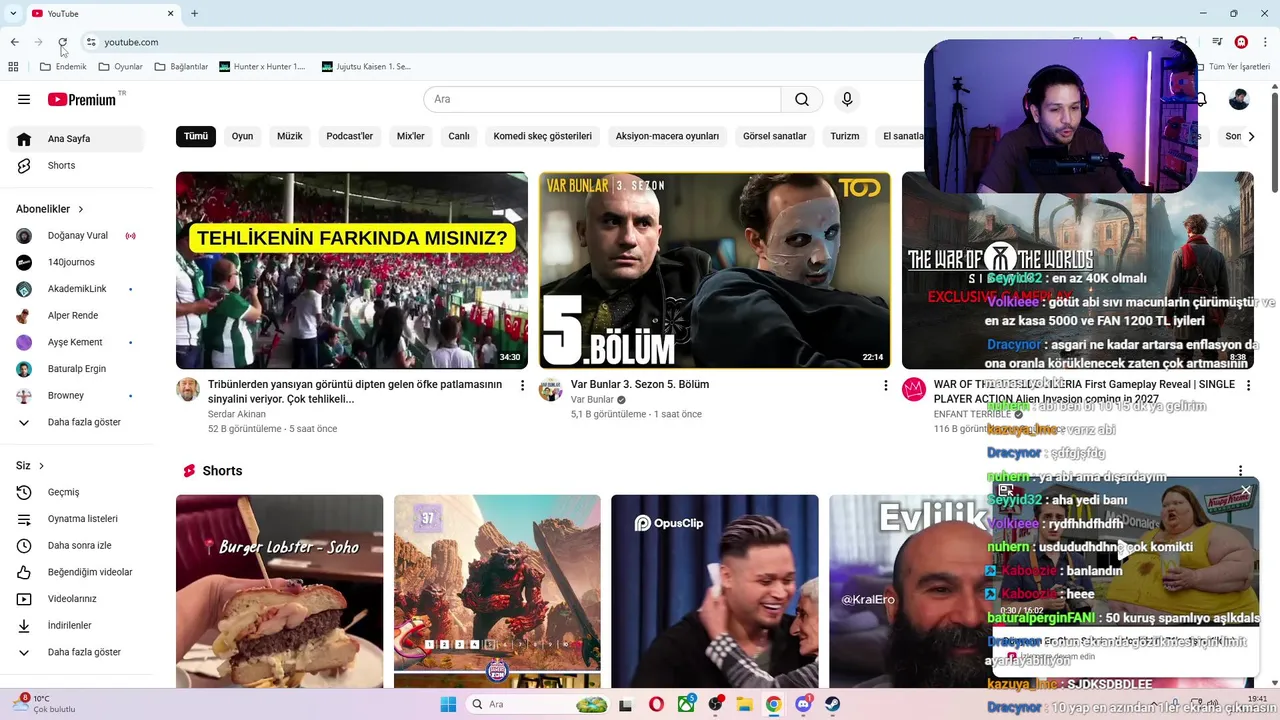Open Doğanay Vural subscription channel

76,236
